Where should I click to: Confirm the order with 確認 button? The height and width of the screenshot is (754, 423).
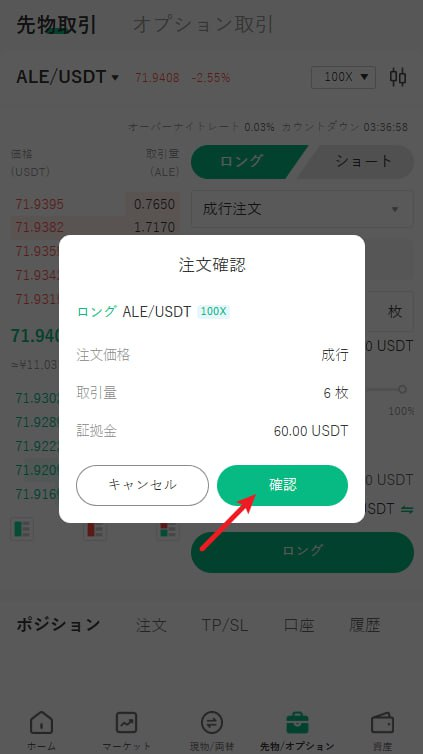(x=282, y=485)
